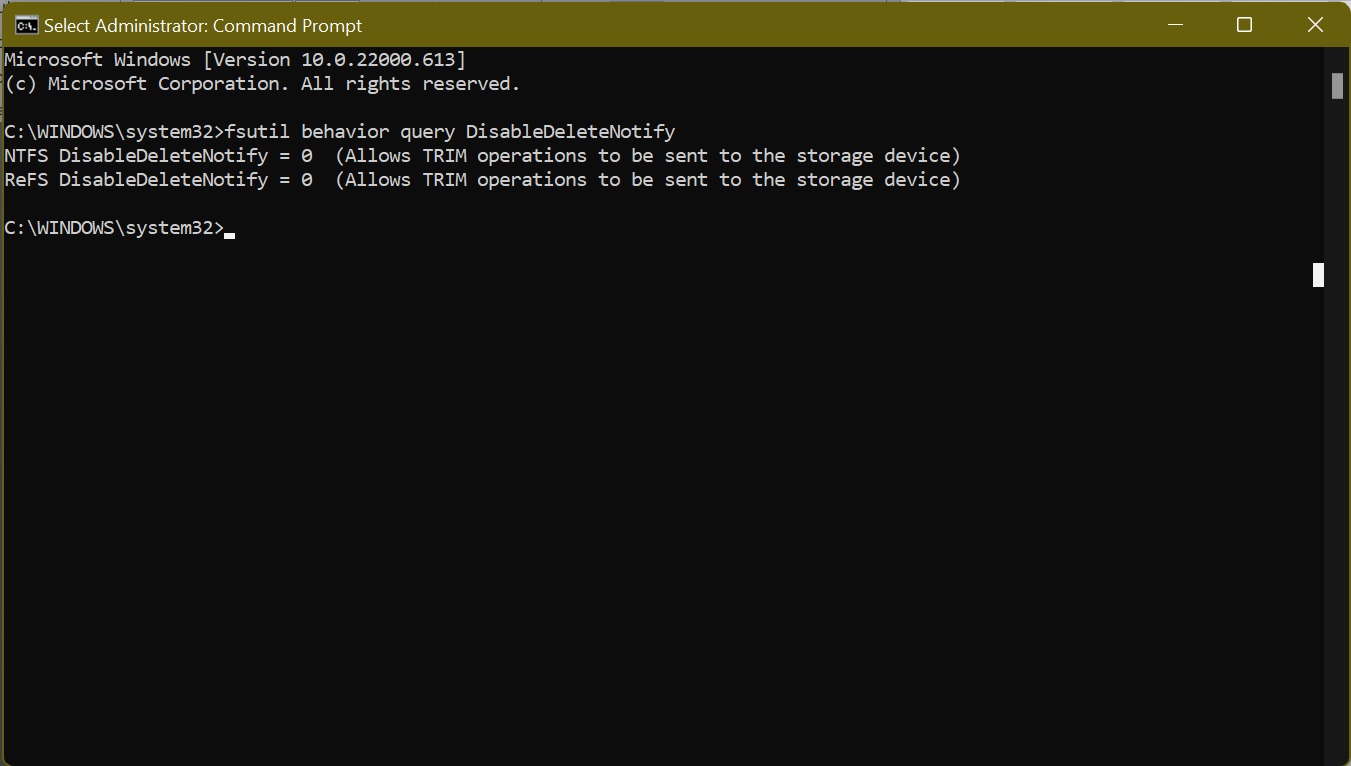Click the blinking cursor at the last prompt
This screenshot has height=766, width=1351.
coord(230,234)
